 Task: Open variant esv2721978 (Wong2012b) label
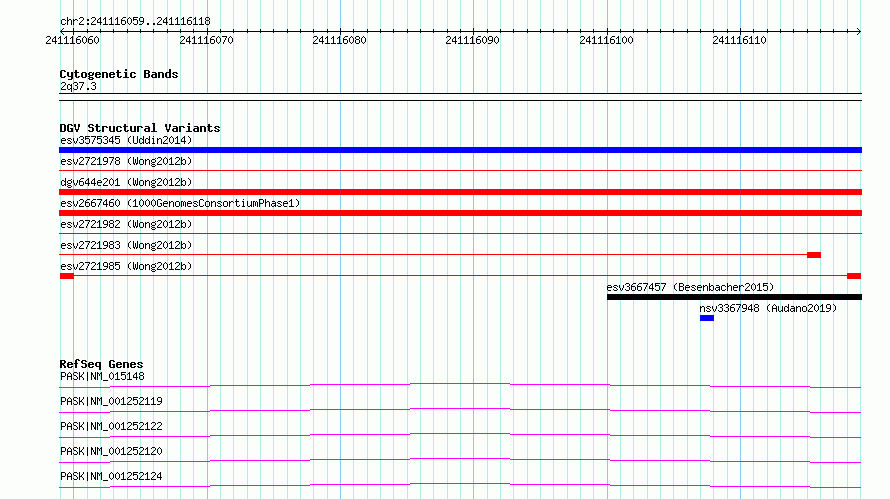126,161
